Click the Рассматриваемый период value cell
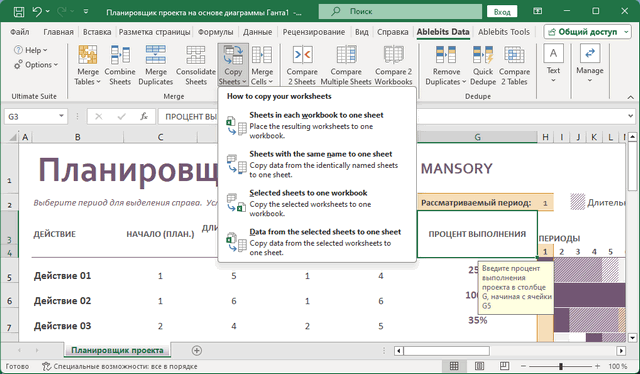 pos(545,203)
